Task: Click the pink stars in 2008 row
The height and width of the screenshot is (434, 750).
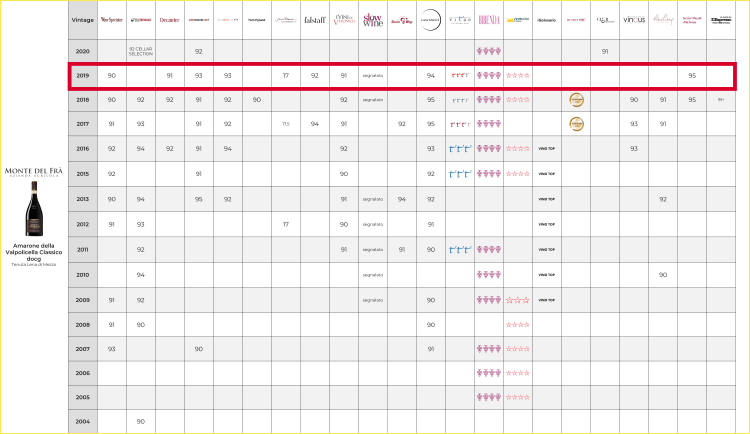Action: tap(518, 325)
